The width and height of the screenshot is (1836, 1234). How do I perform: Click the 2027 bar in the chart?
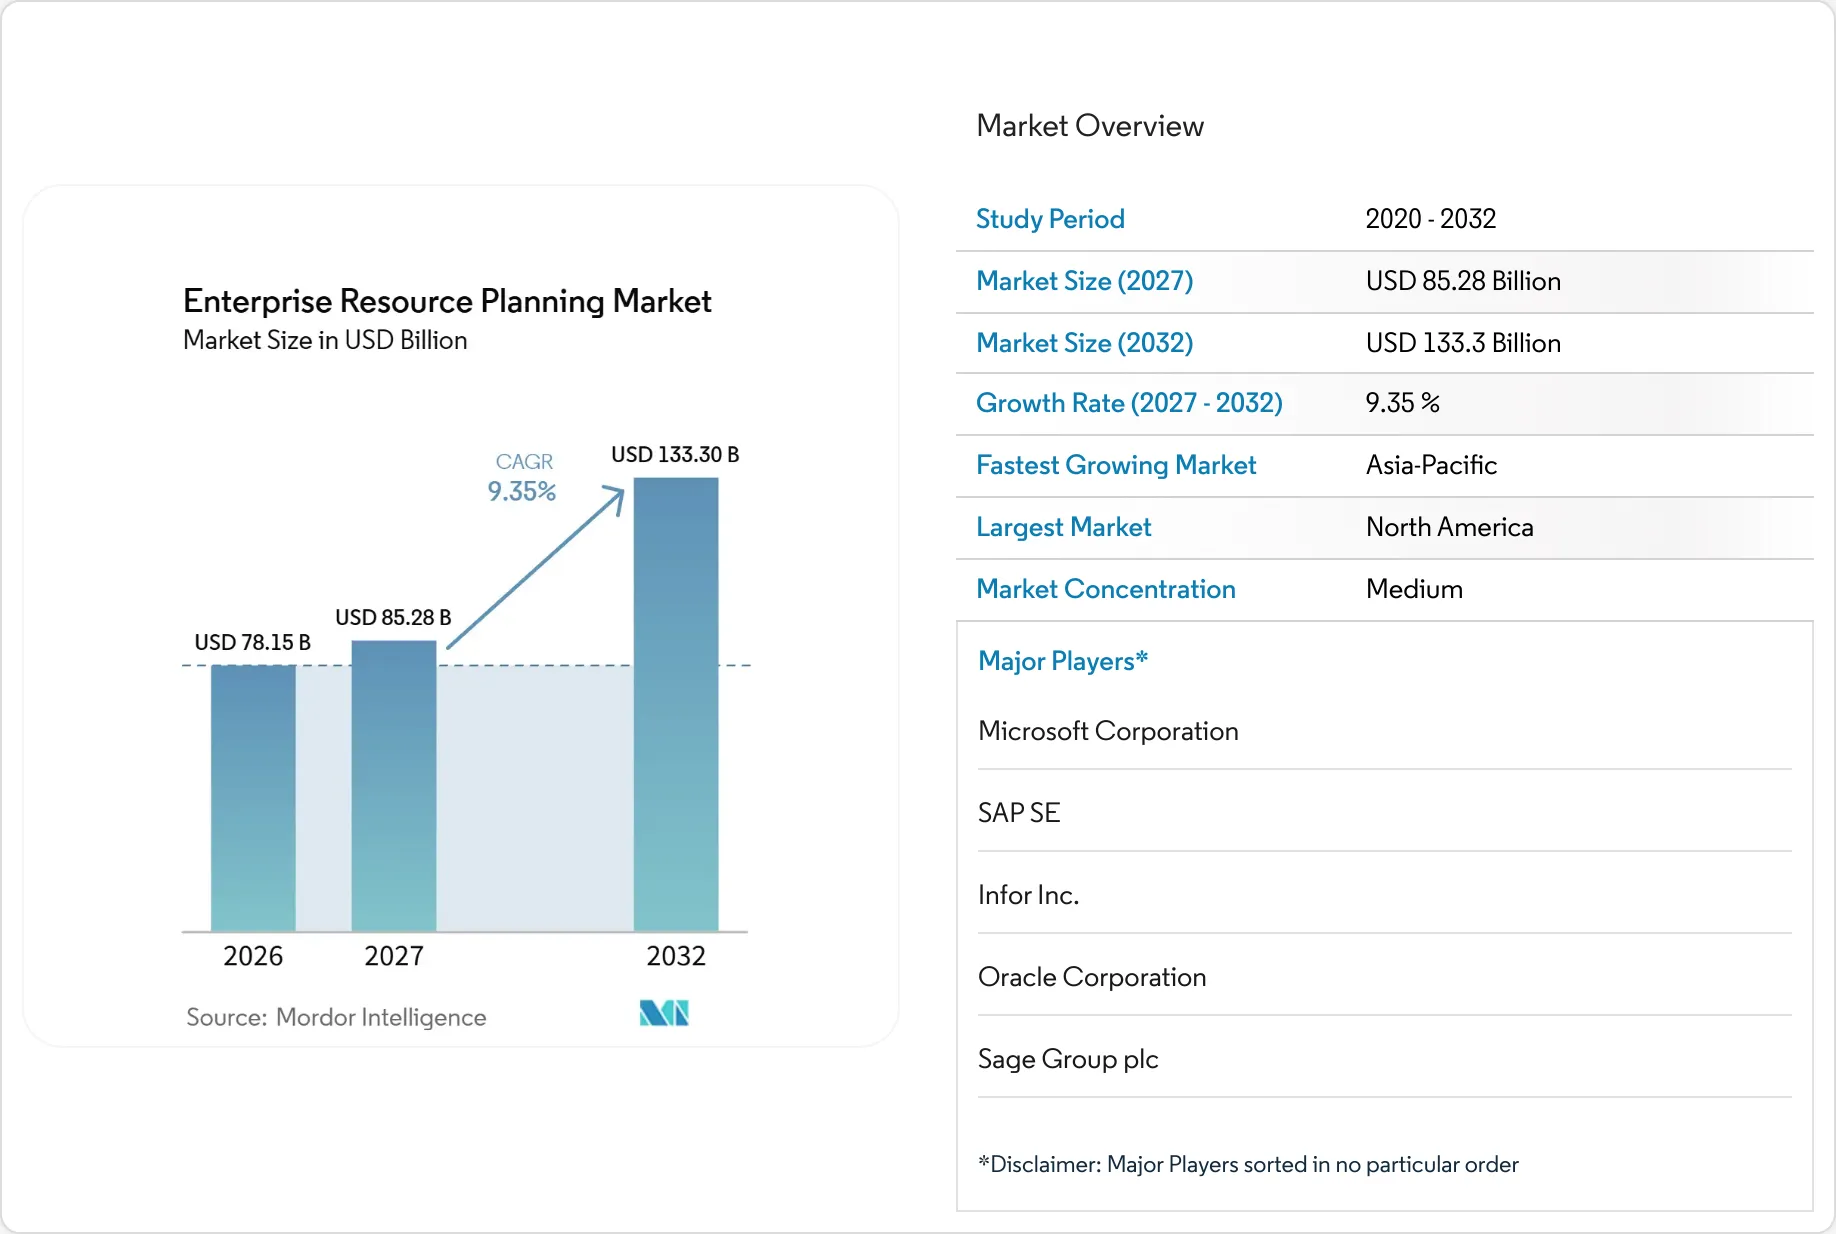point(394,786)
